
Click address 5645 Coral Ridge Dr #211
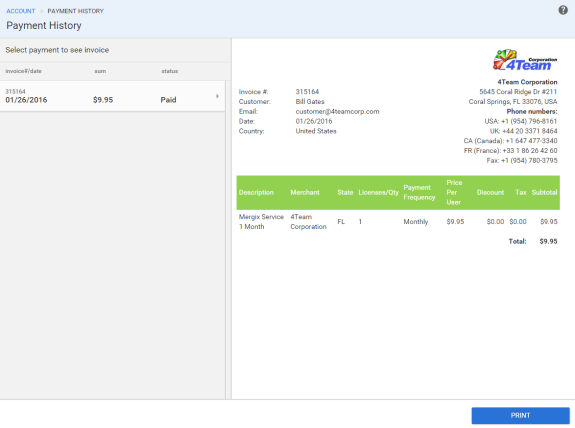tap(518, 92)
